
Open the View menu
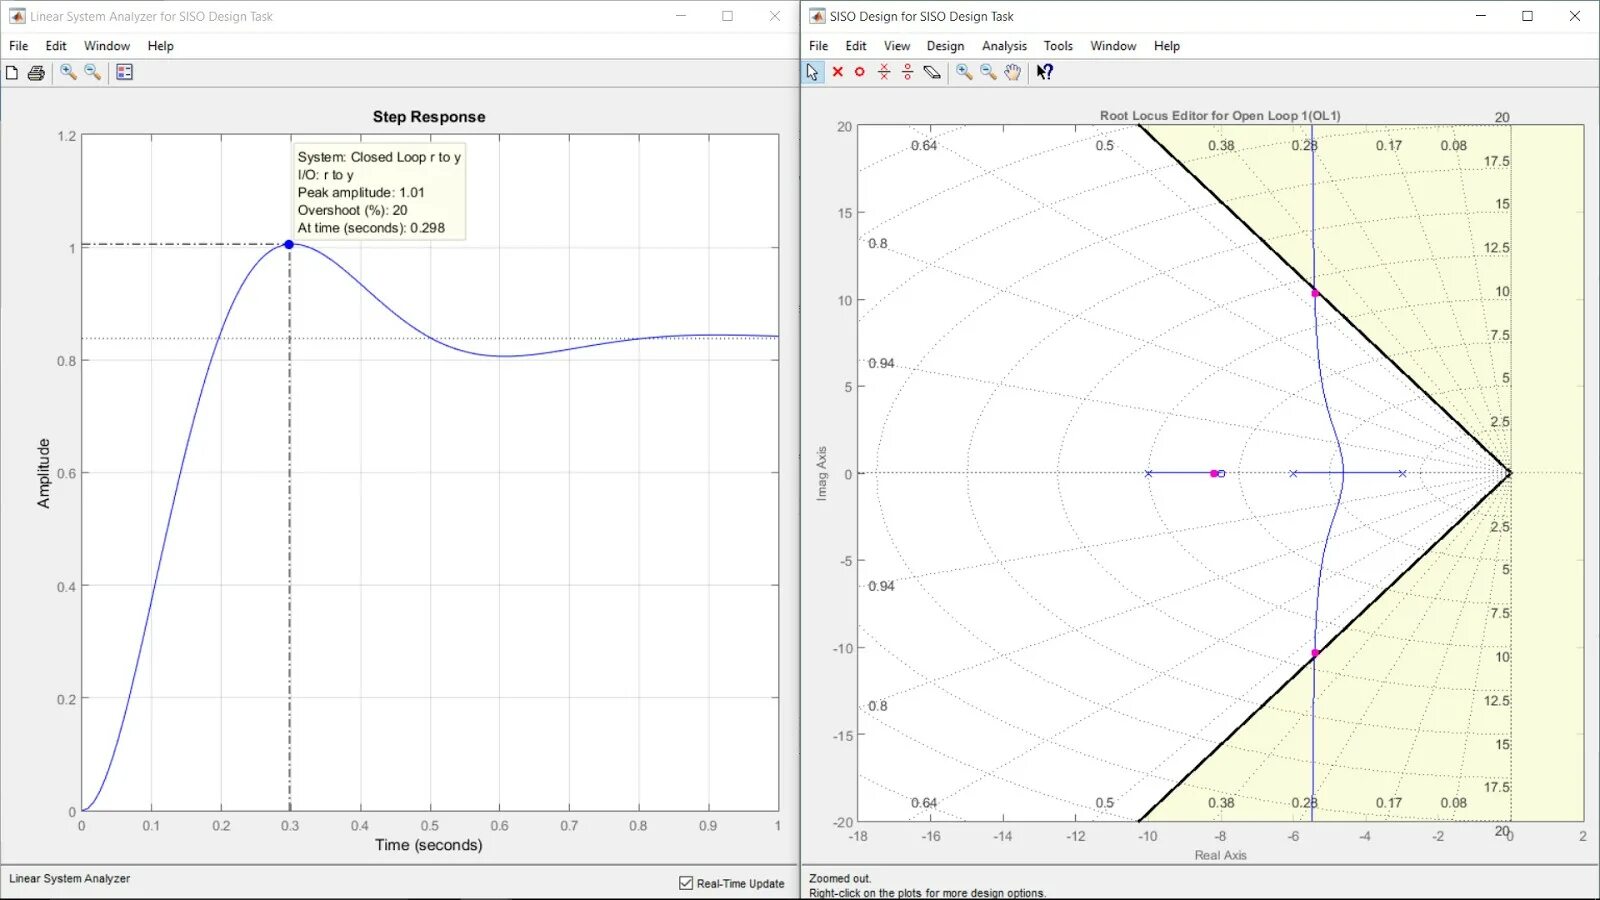point(897,46)
